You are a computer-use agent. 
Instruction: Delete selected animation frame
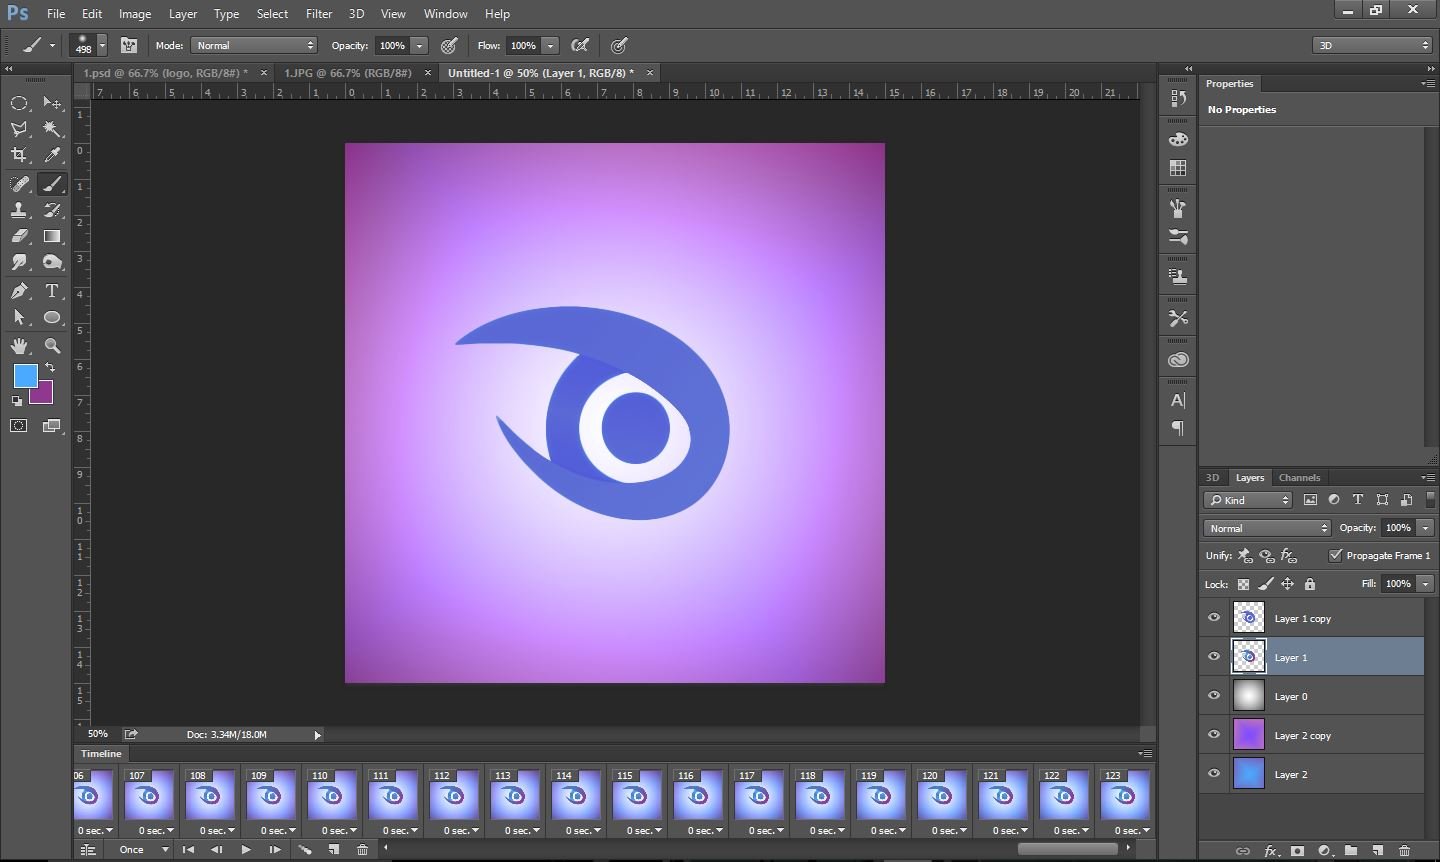tap(362, 850)
